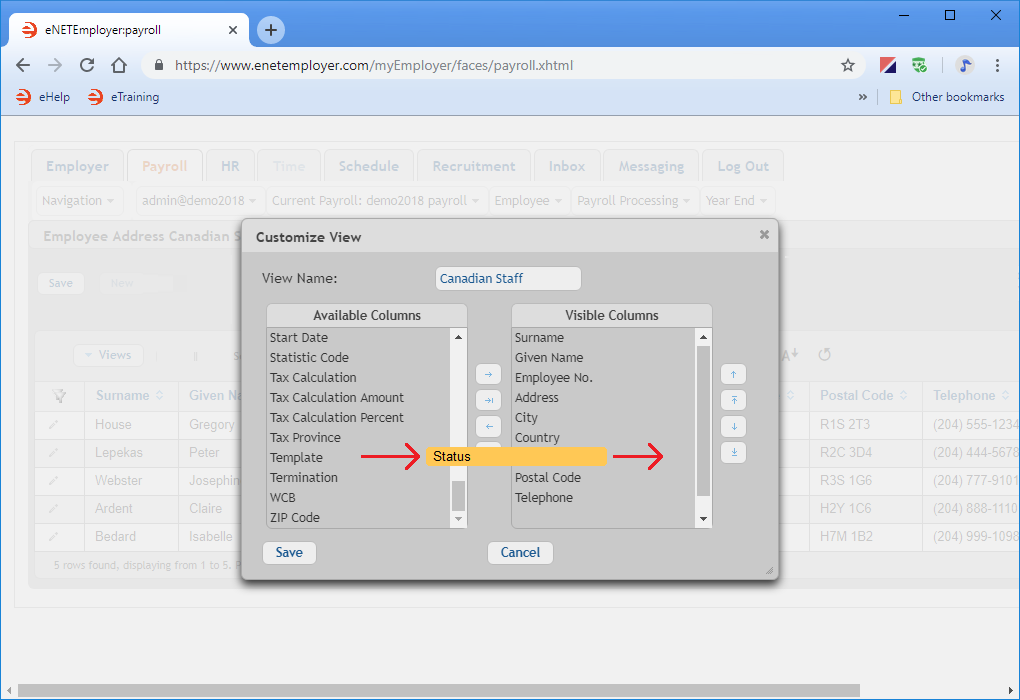
Task: Select Postal Code in Visible Columns
Action: [547, 478]
